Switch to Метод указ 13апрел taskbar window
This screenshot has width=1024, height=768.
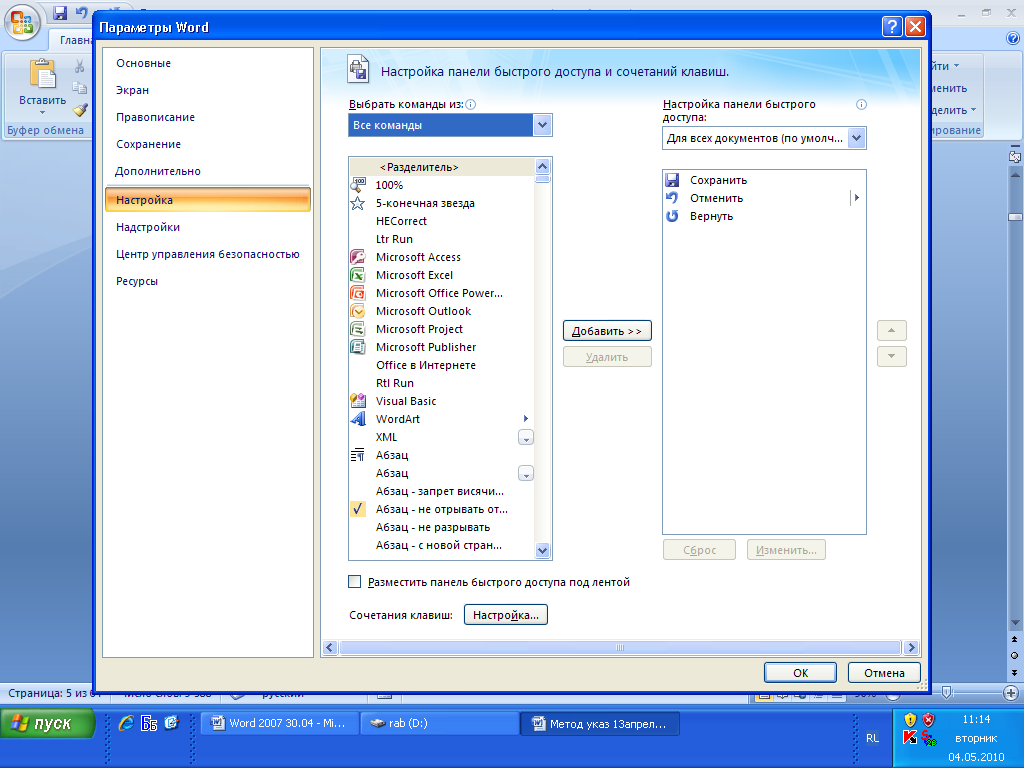(600, 724)
